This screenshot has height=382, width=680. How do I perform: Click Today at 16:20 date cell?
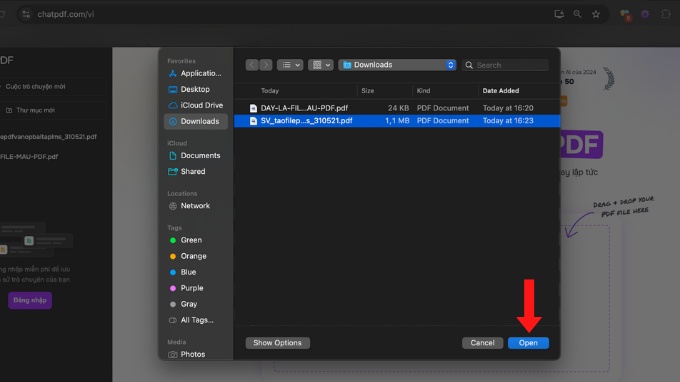click(x=508, y=108)
